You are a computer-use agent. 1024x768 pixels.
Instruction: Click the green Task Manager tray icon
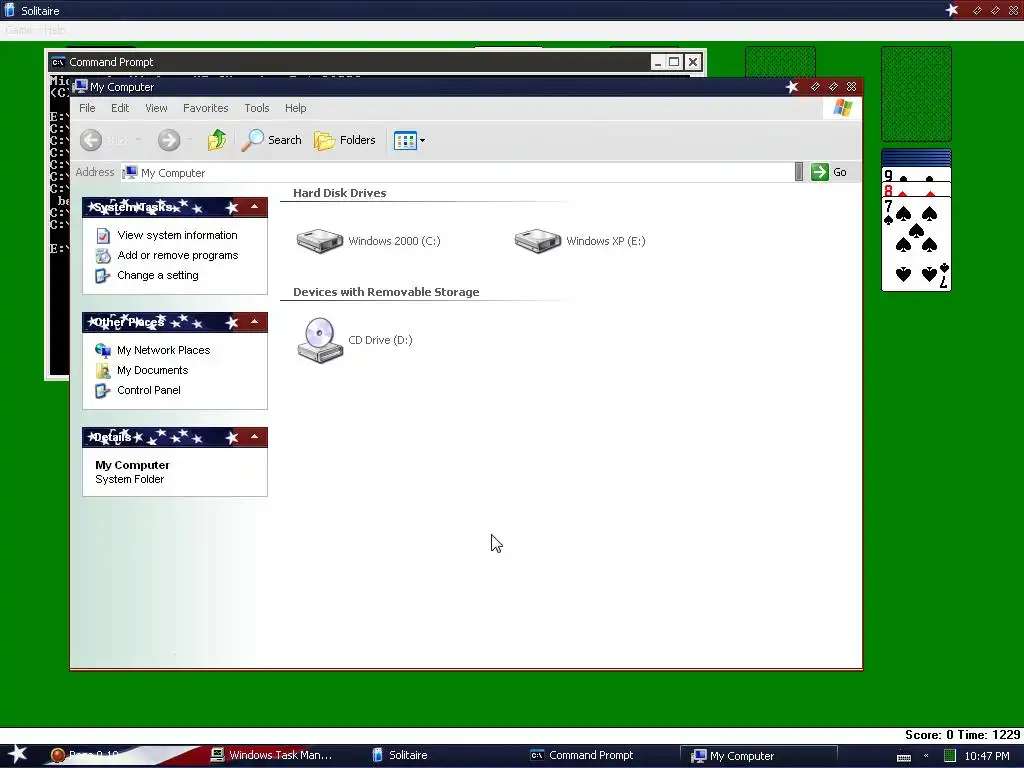click(950, 756)
